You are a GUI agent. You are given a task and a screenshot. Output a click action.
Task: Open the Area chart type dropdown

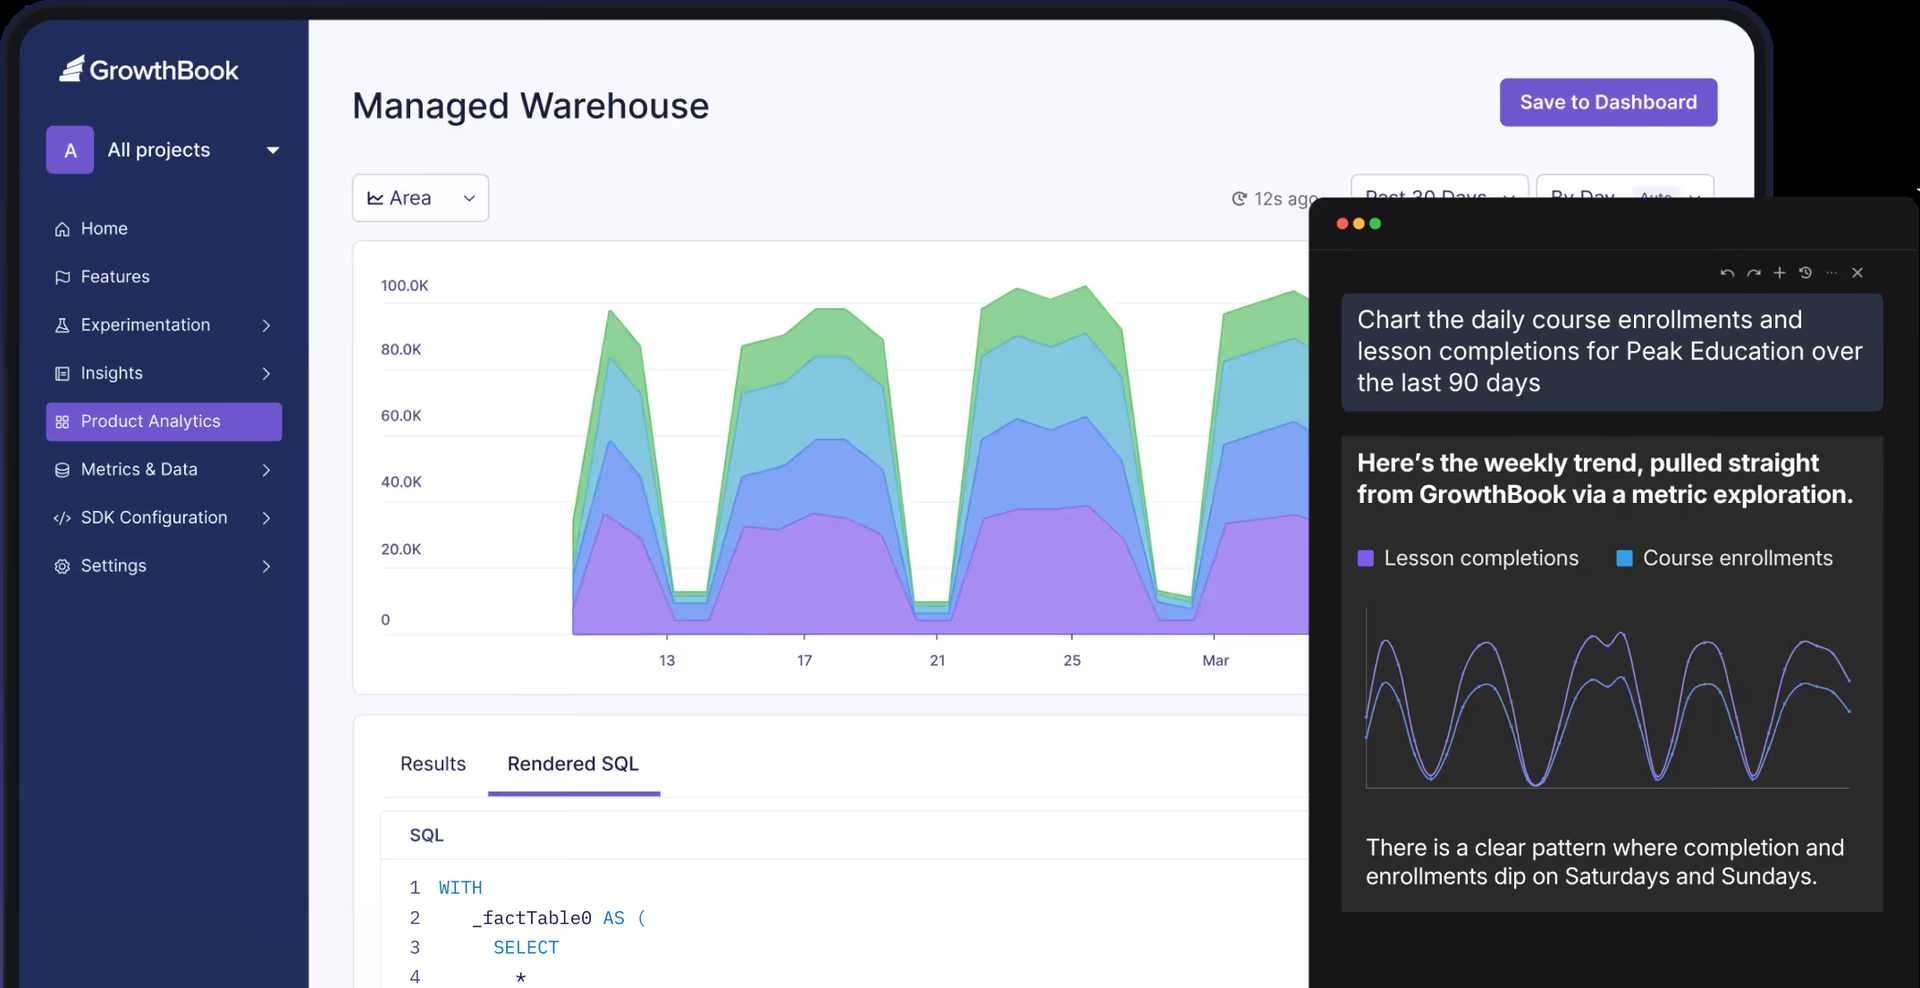click(x=420, y=198)
